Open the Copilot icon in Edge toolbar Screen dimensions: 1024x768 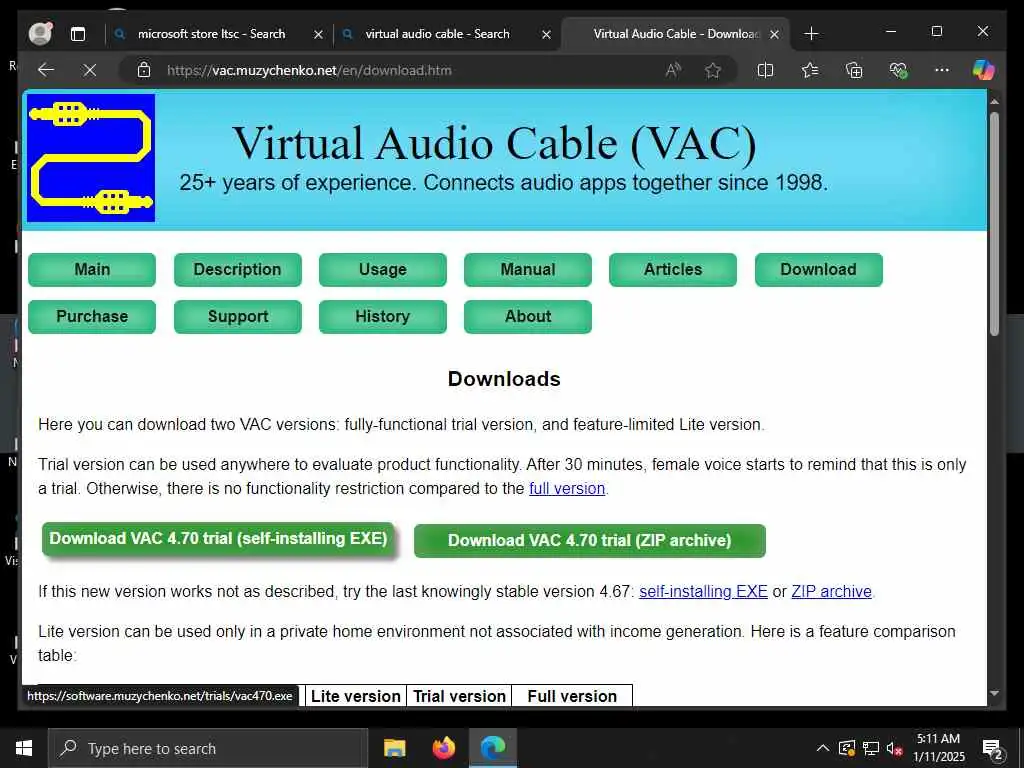pyautogui.click(x=983, y=70)
